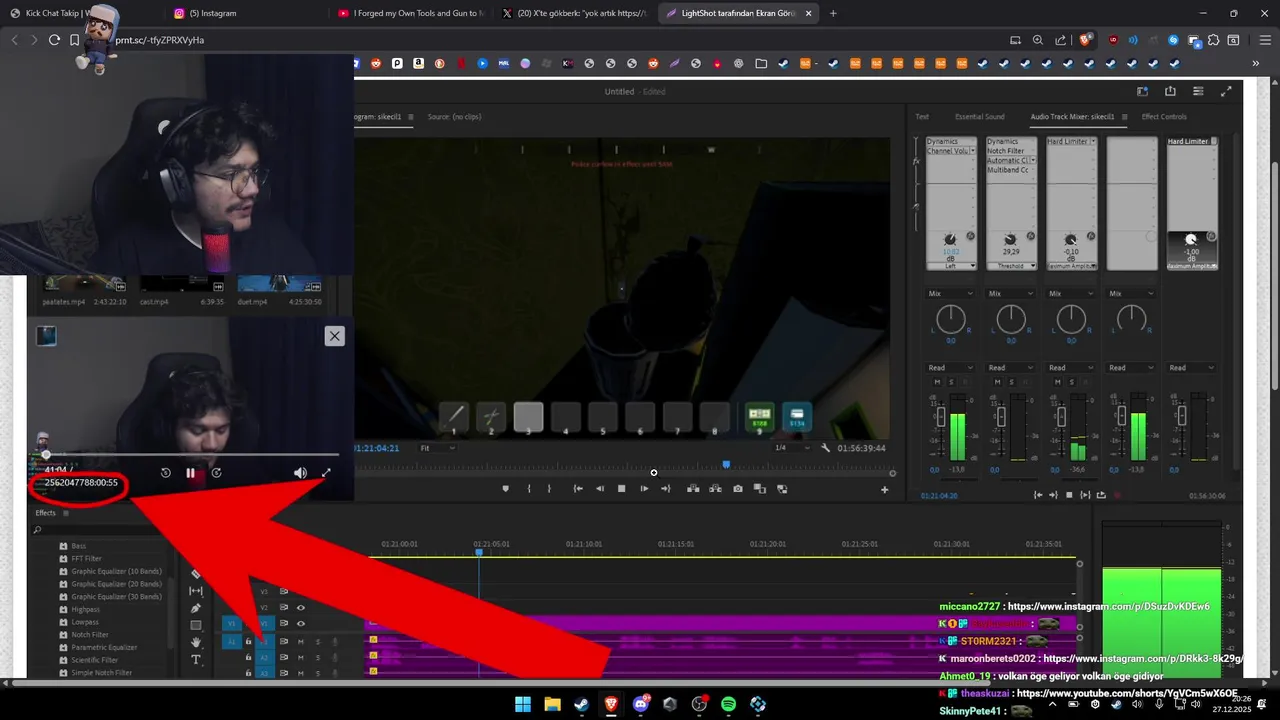Image resolution: width=1280 pixels, height=720 pixels.
Task: Switch to the Text panel tab
Action: click(x=922, y=117)
